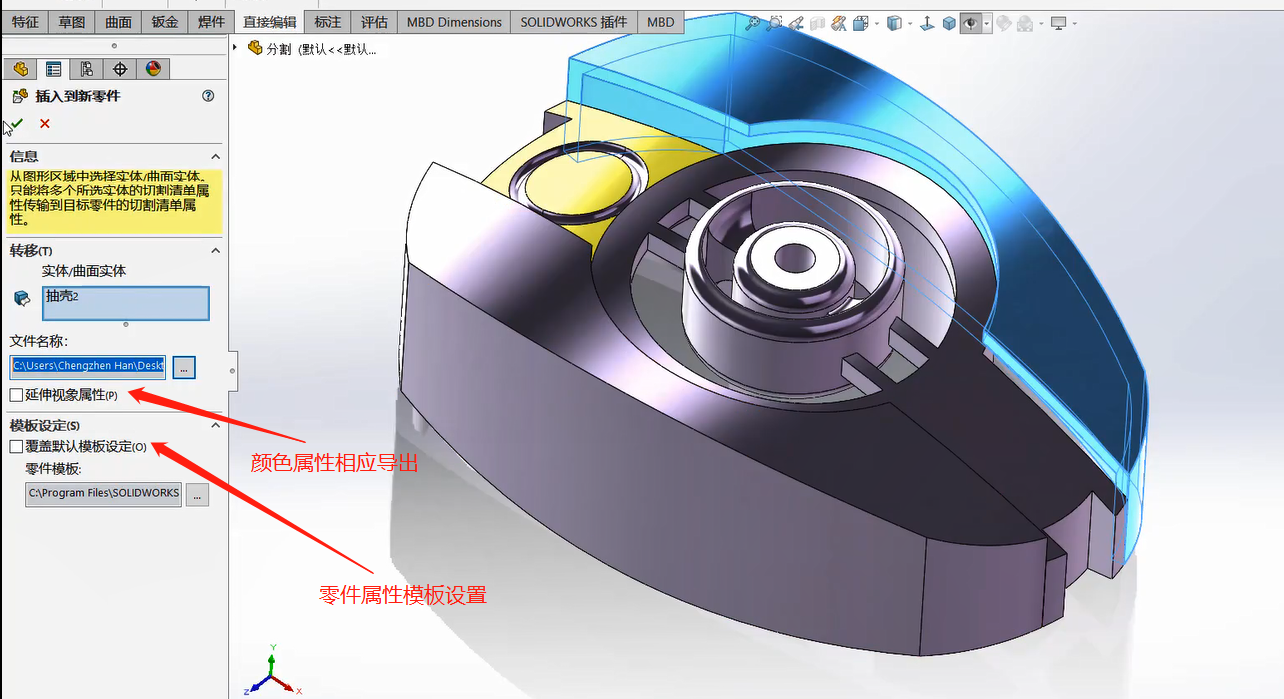Open the SOLIDWORKS 插件 tab
Image resolution: width=1284 pixels, height=699 pixels.
point(574,22)
